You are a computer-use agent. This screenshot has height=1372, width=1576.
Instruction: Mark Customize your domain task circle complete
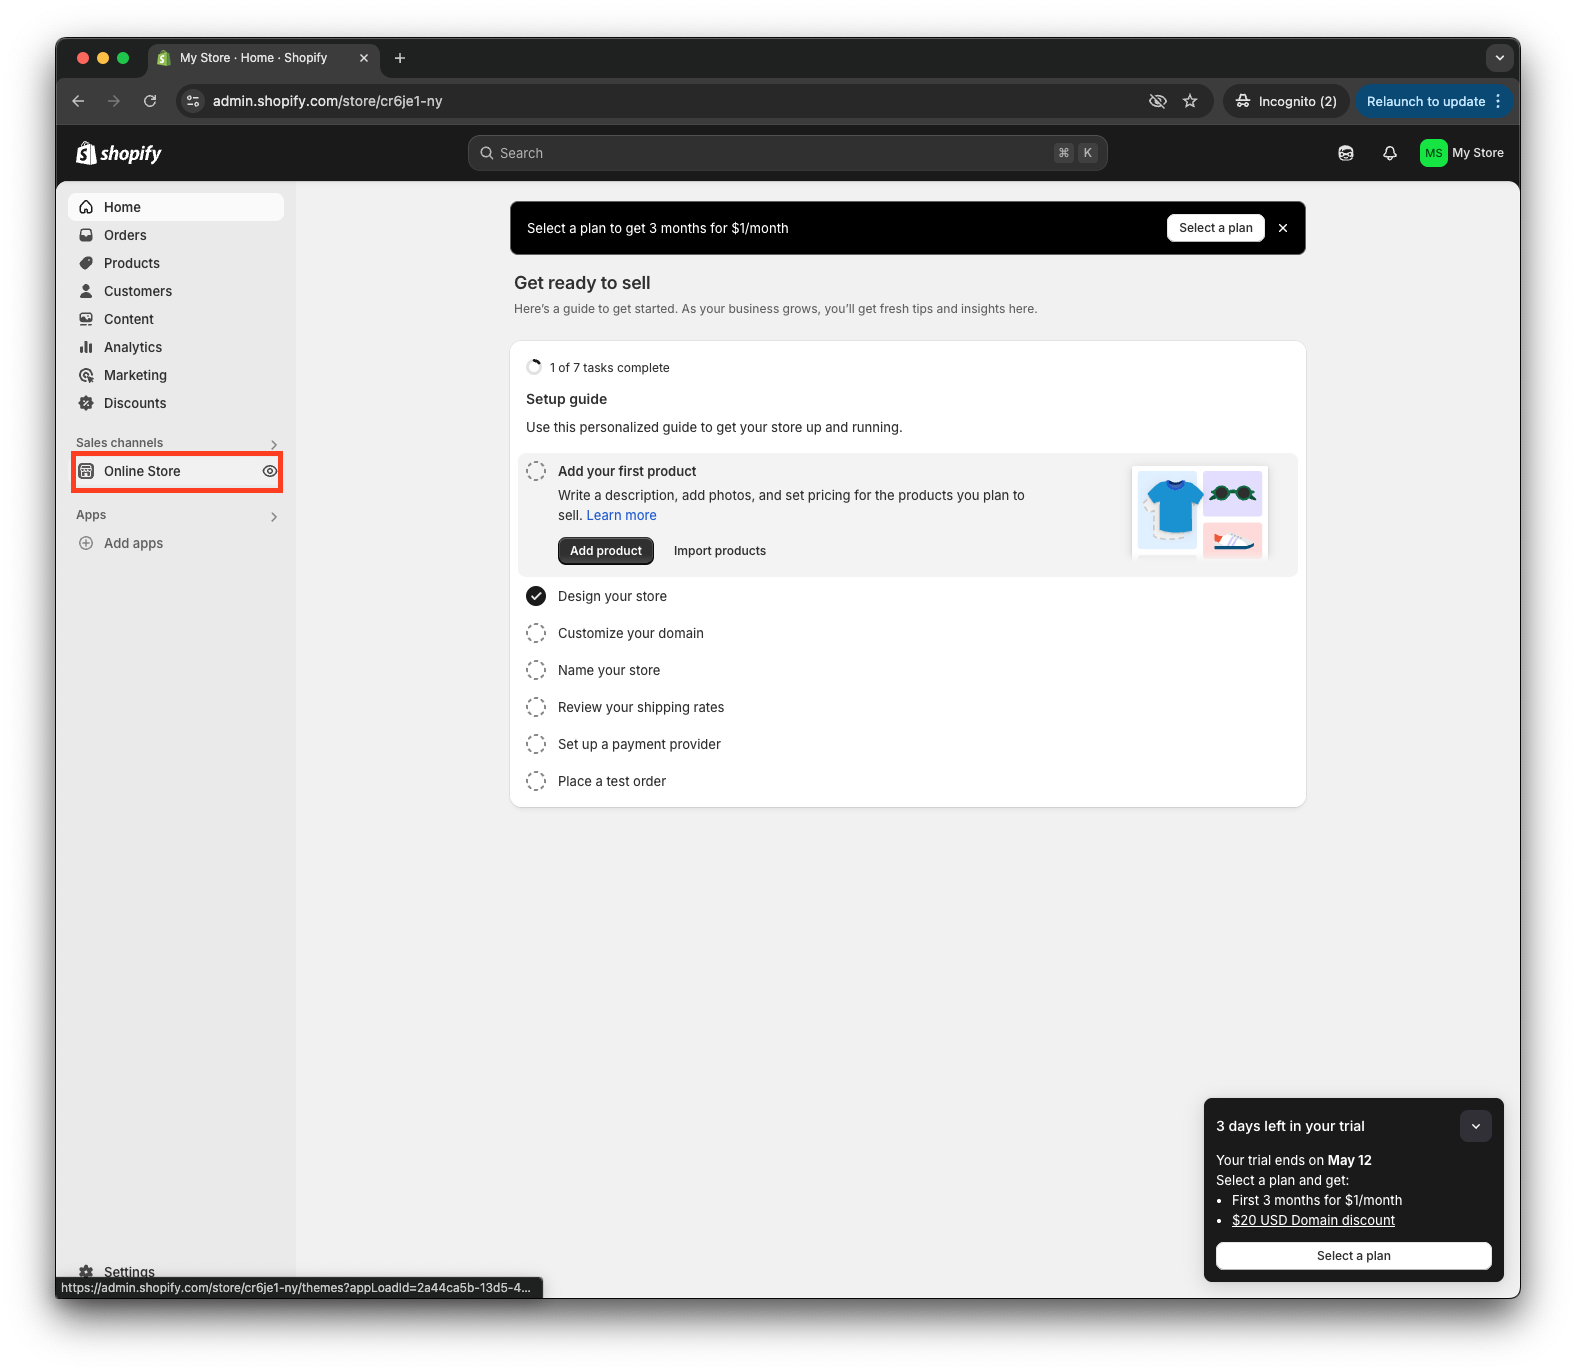click(536, 633)
